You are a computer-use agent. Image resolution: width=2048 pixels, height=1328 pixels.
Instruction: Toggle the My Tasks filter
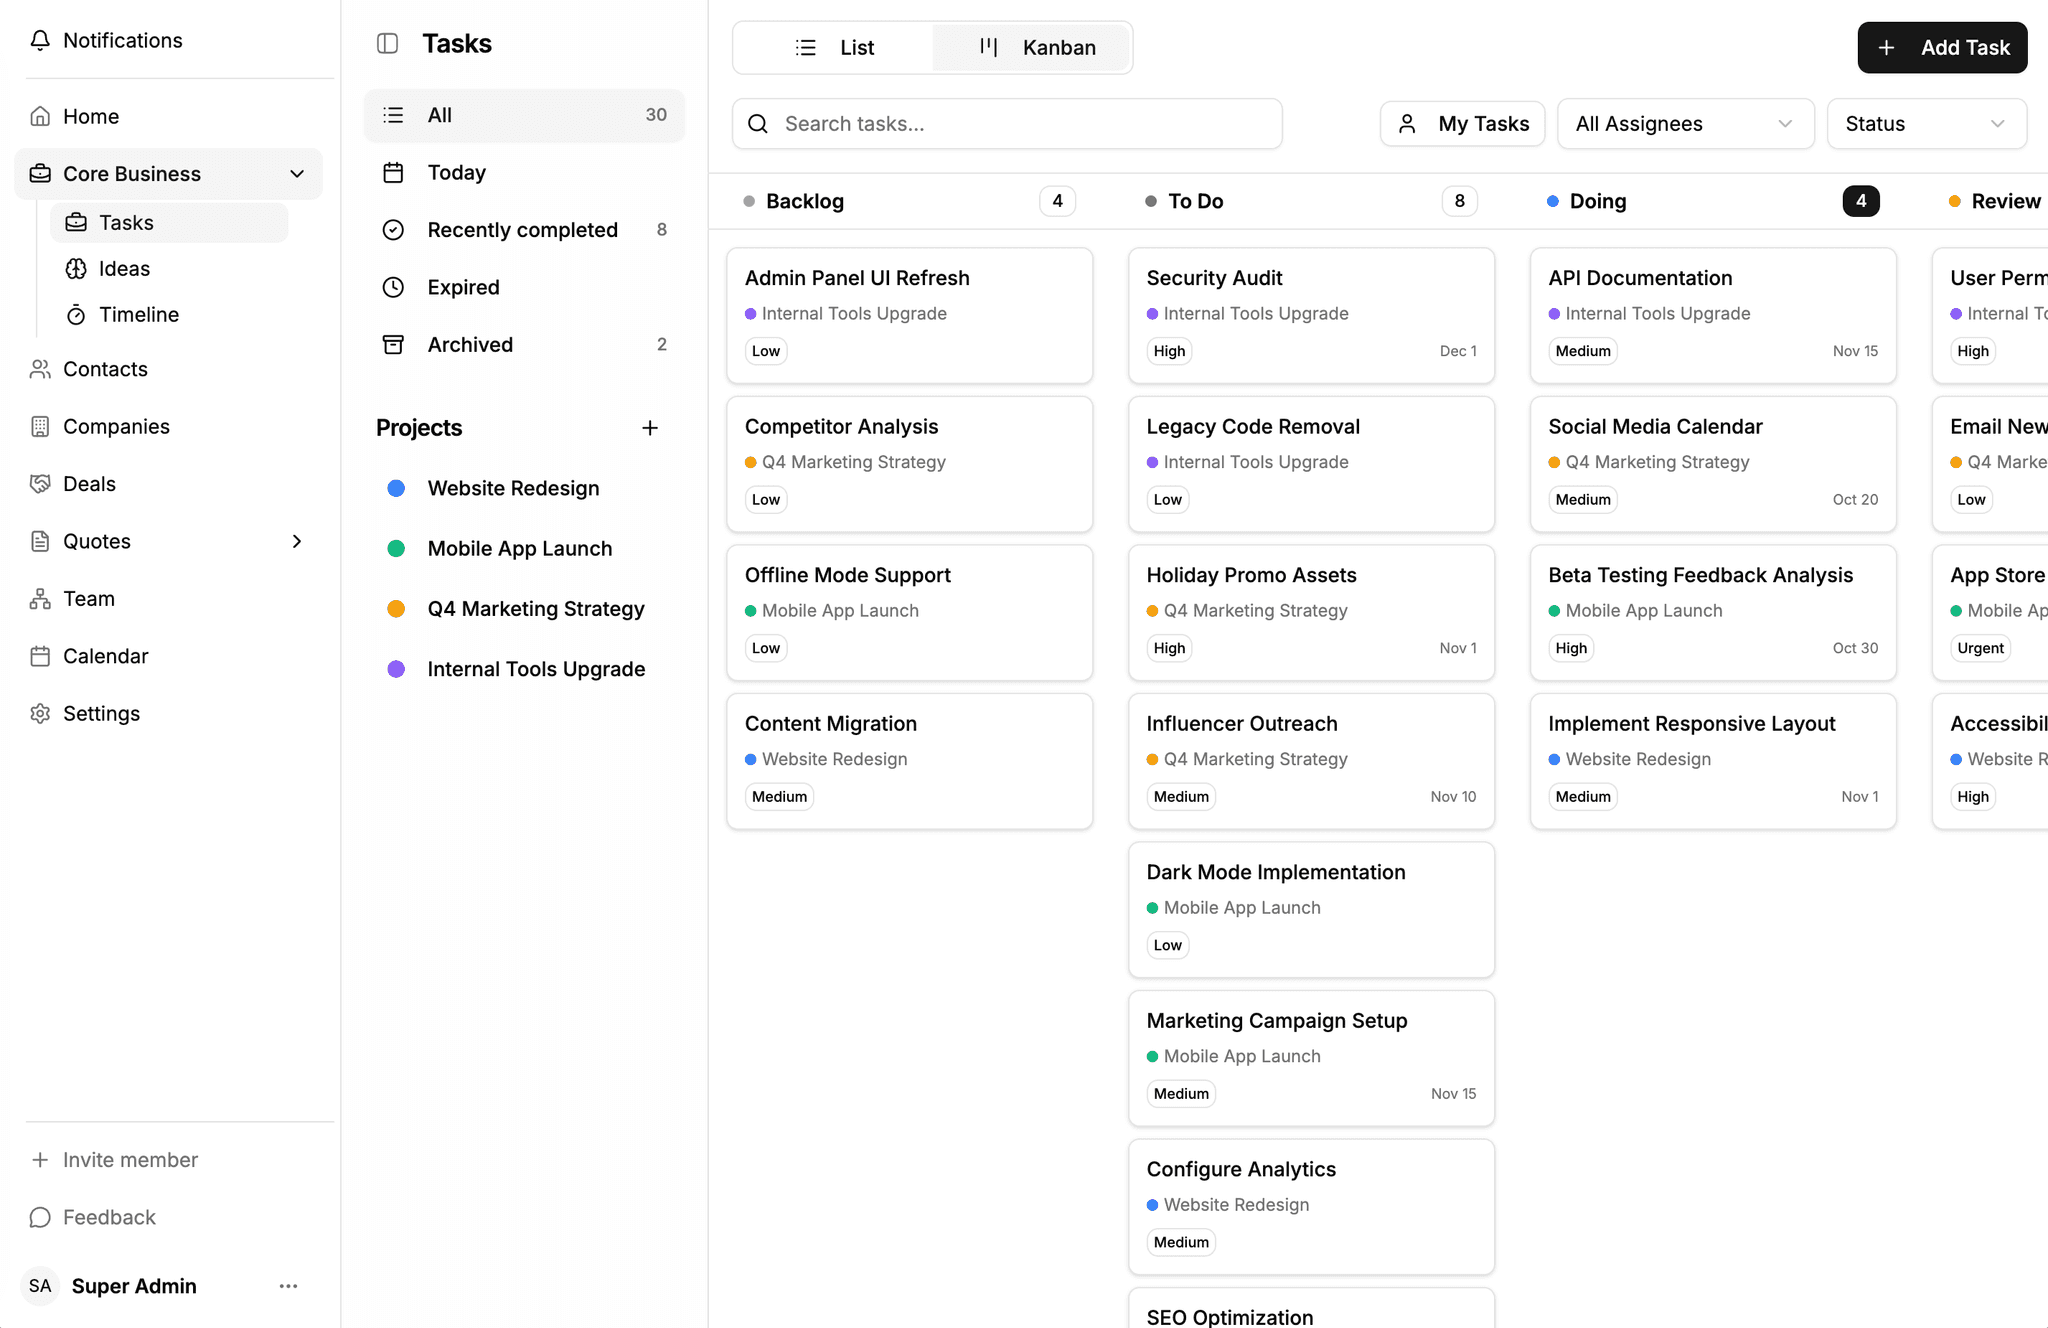point(1462,124)
